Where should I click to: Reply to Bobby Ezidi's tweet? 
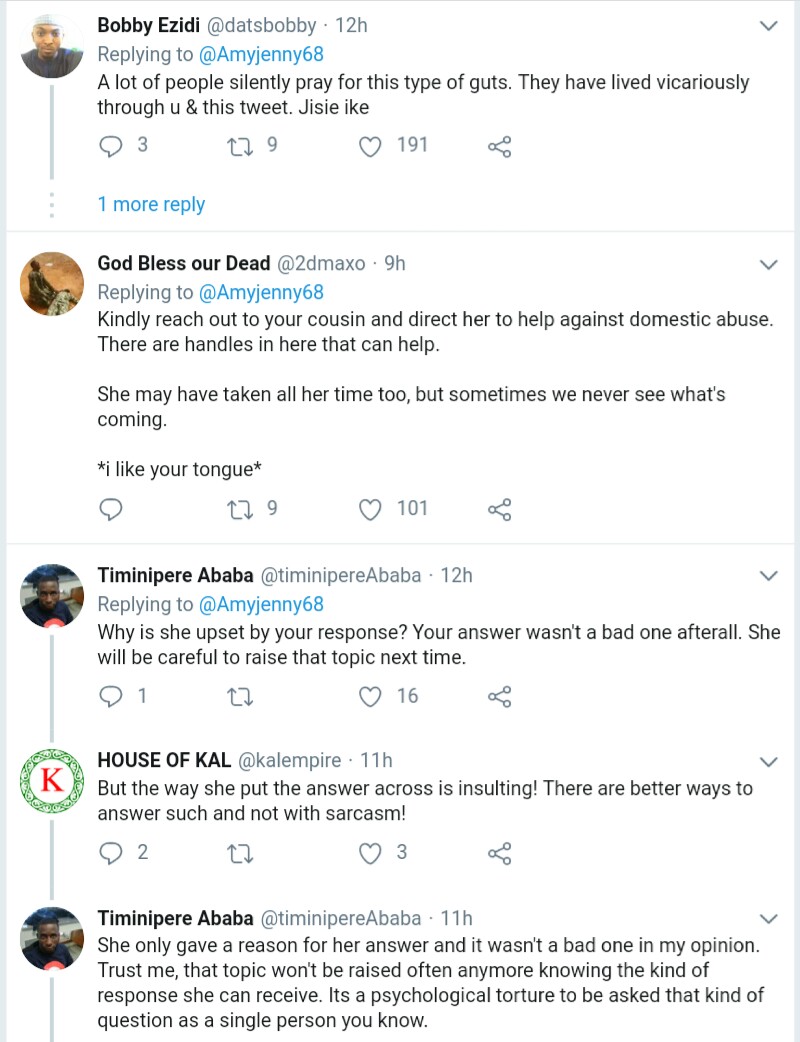111,146
